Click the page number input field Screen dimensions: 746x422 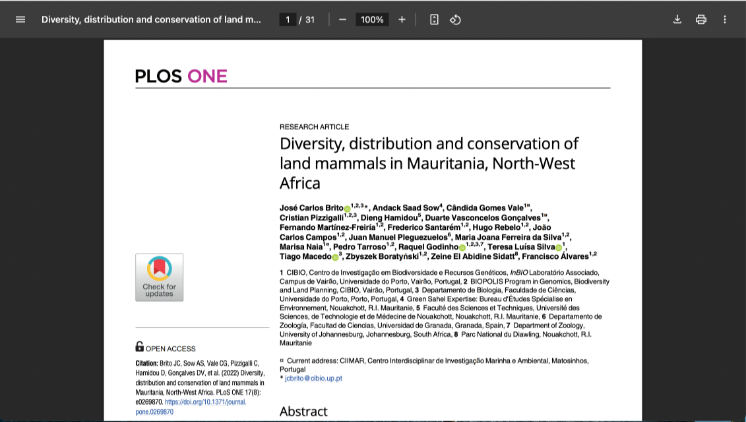[x=287, y=19]
